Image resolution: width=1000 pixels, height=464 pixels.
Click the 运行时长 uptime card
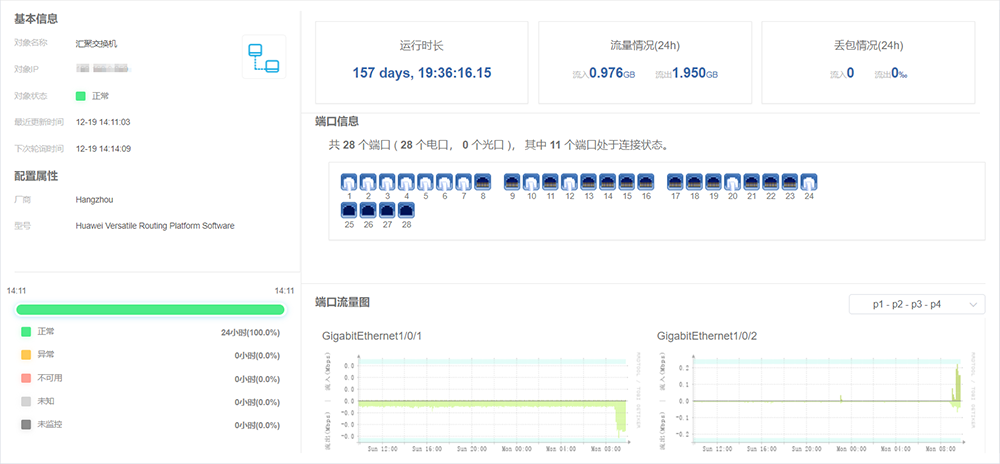pyautogui.click(x=422, y=62)
